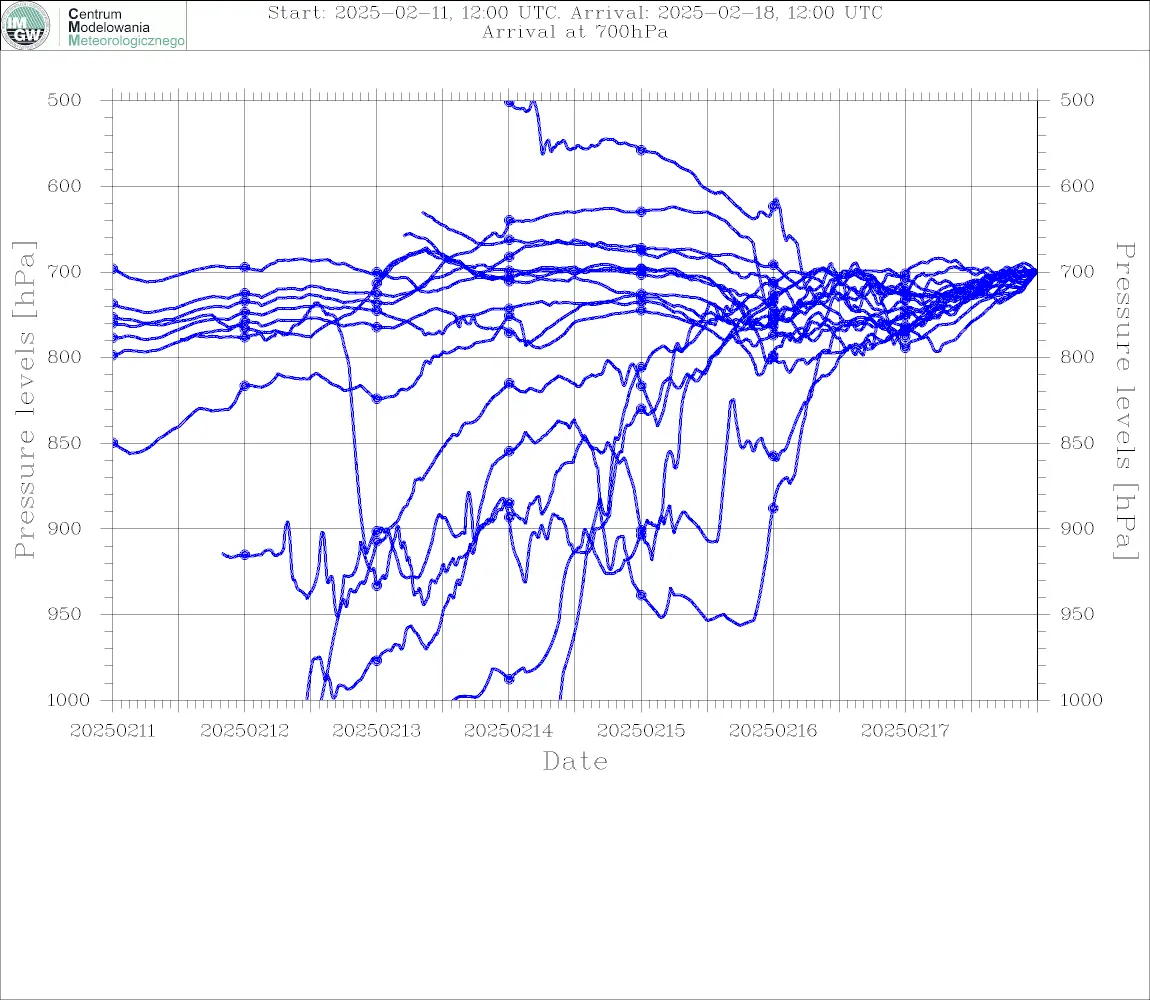Screen dimensions: 1150x1000
Task: Click the right axis 850 label
Action: tap(1077, 443)
